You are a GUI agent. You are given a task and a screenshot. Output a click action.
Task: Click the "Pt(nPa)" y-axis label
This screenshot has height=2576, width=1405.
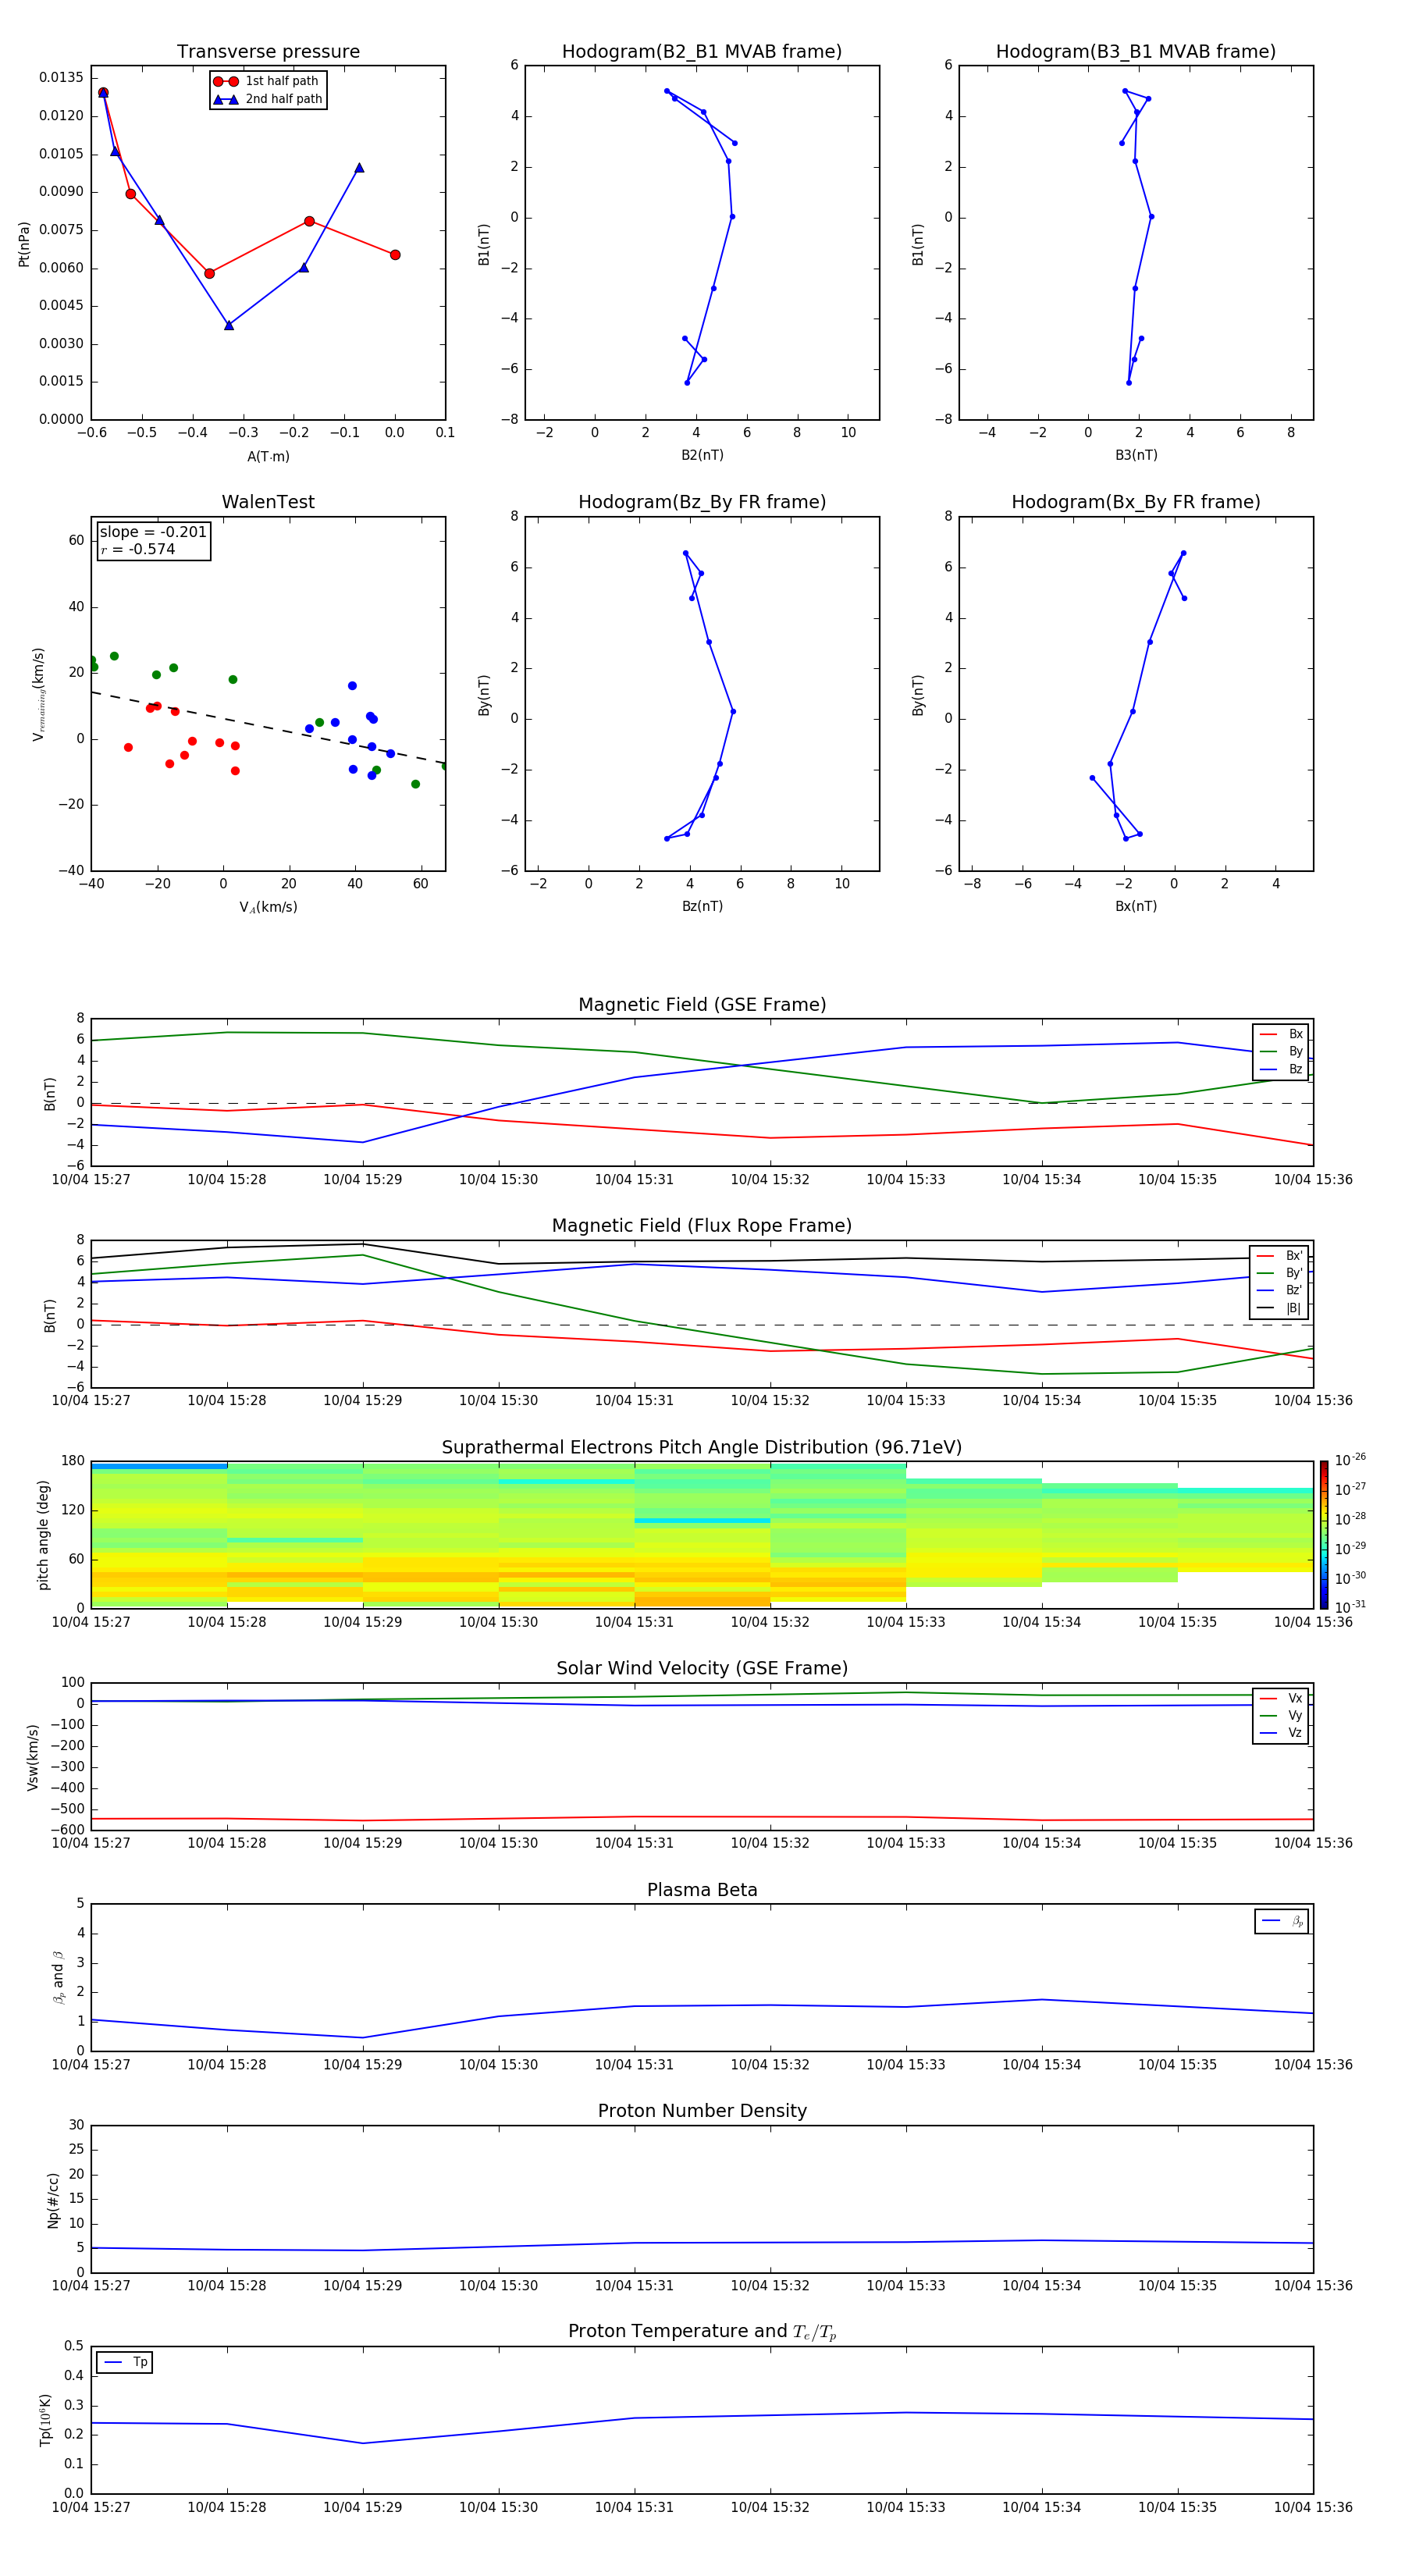[24, 244]
